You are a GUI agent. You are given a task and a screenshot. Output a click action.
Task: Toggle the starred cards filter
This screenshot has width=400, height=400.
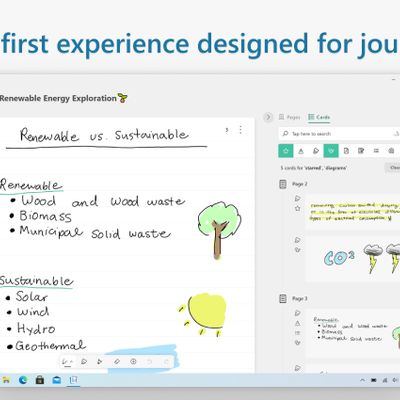click(286, 151)
